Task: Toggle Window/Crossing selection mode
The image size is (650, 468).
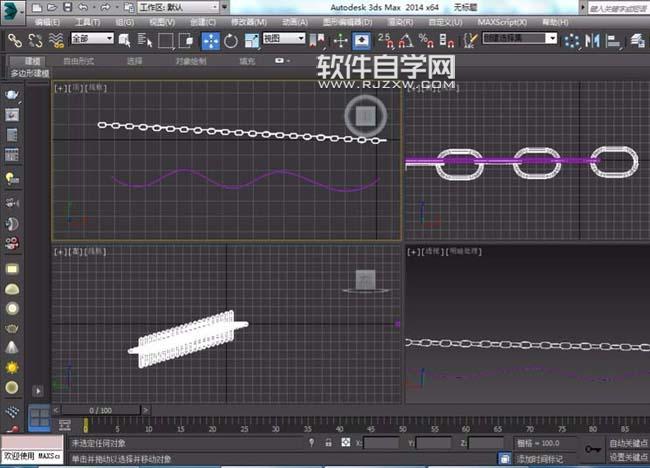Action: coord(186,40)
